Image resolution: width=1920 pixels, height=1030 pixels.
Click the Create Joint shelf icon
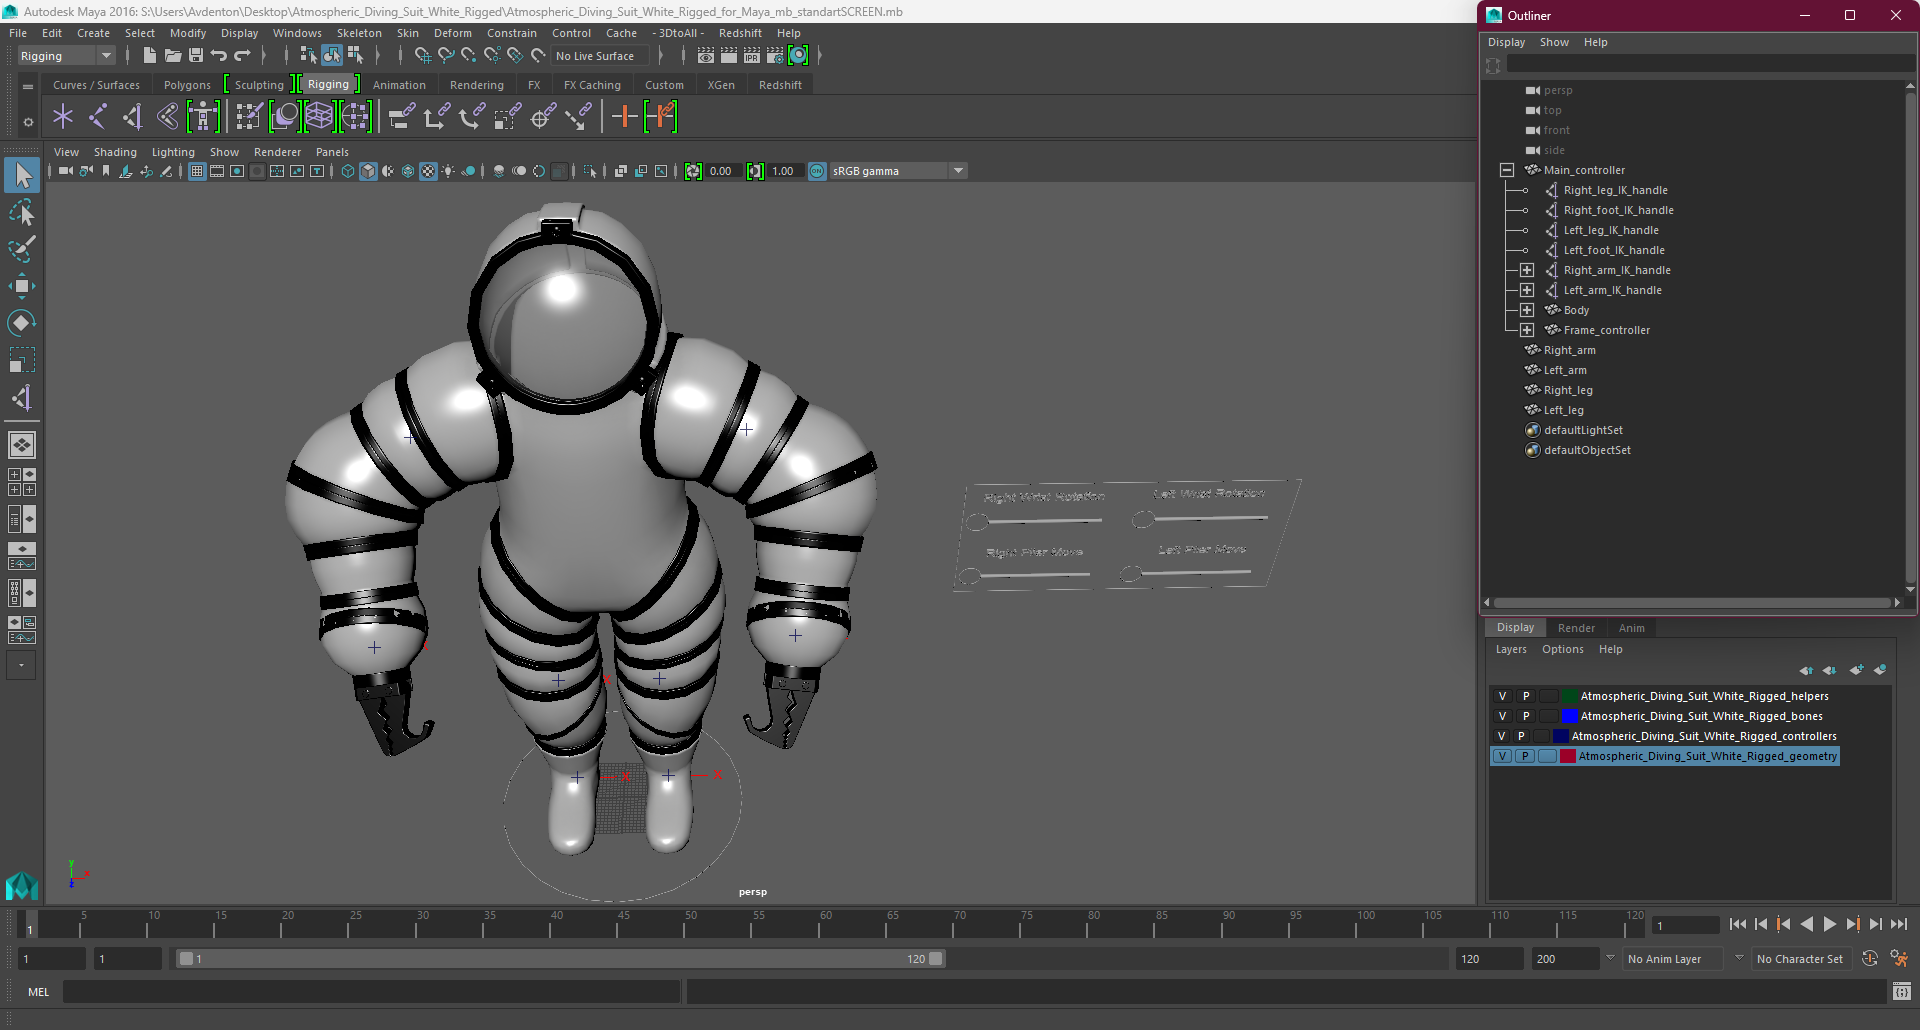click(98, 117)
